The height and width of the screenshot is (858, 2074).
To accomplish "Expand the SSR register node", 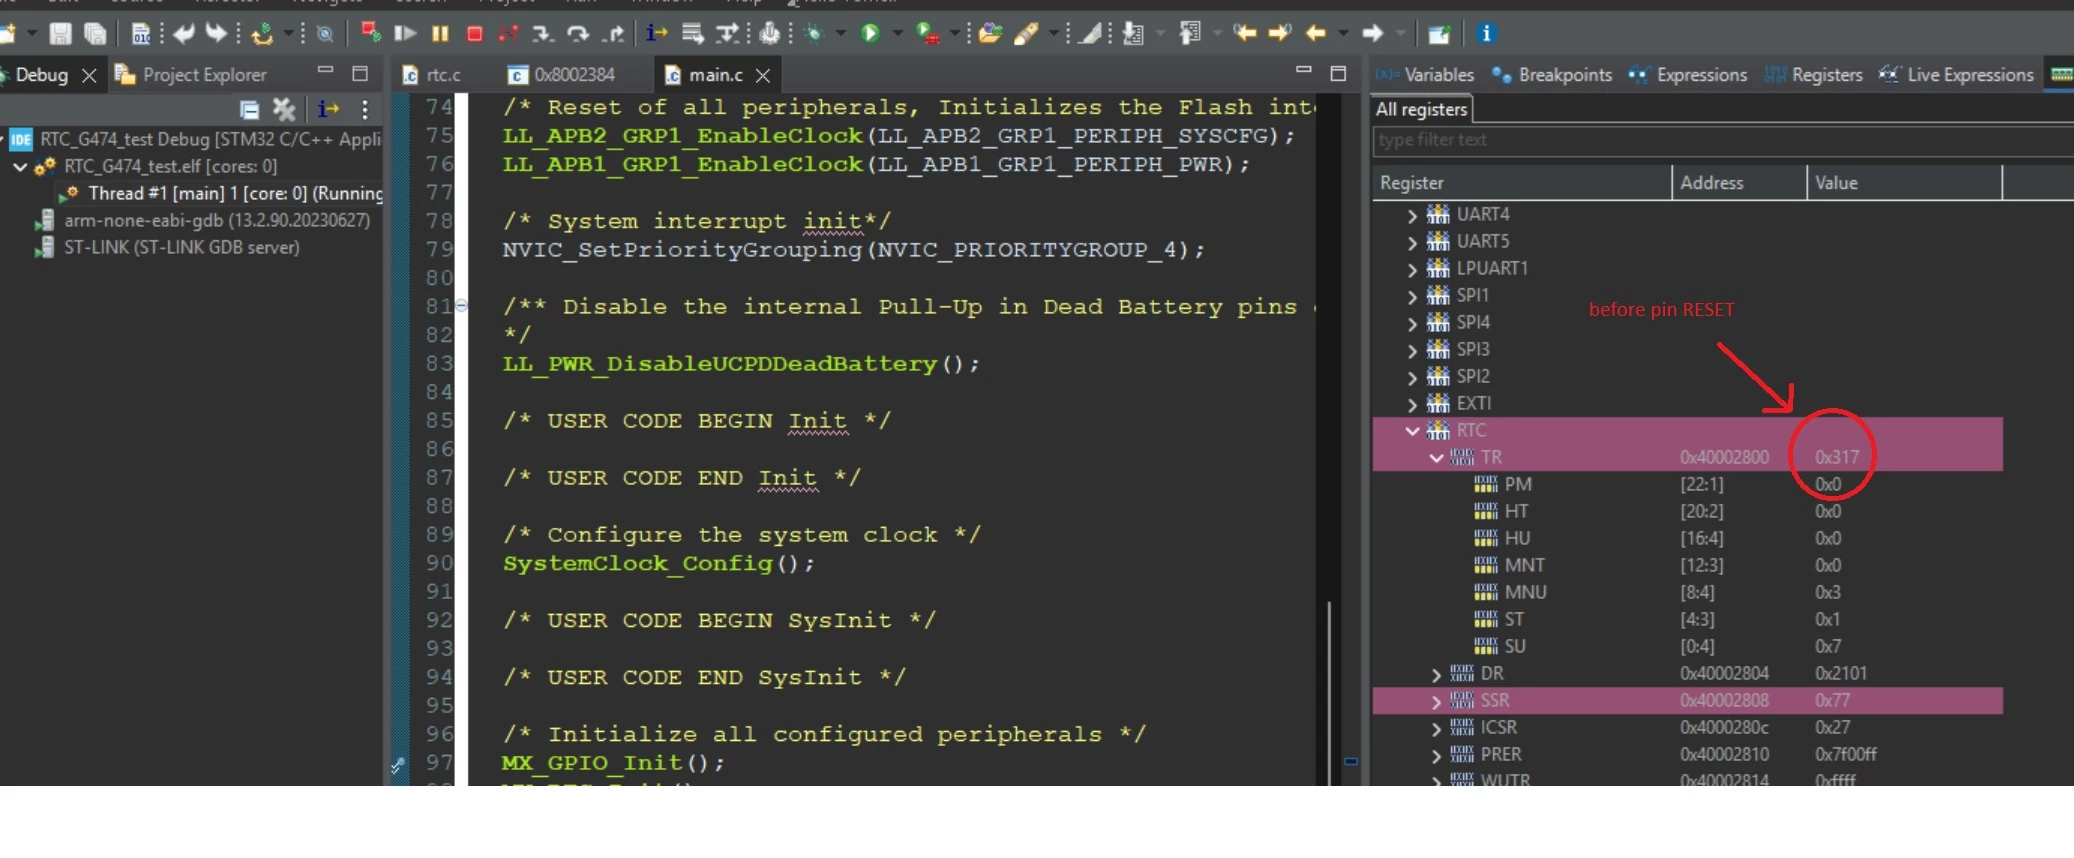I will (x=1436, y=701).
